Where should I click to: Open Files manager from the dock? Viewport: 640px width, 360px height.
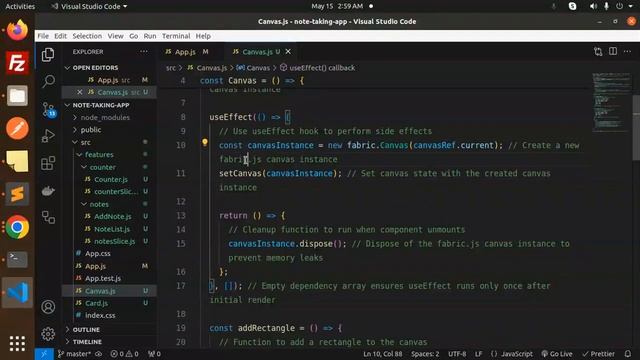[x=17, y=96]
